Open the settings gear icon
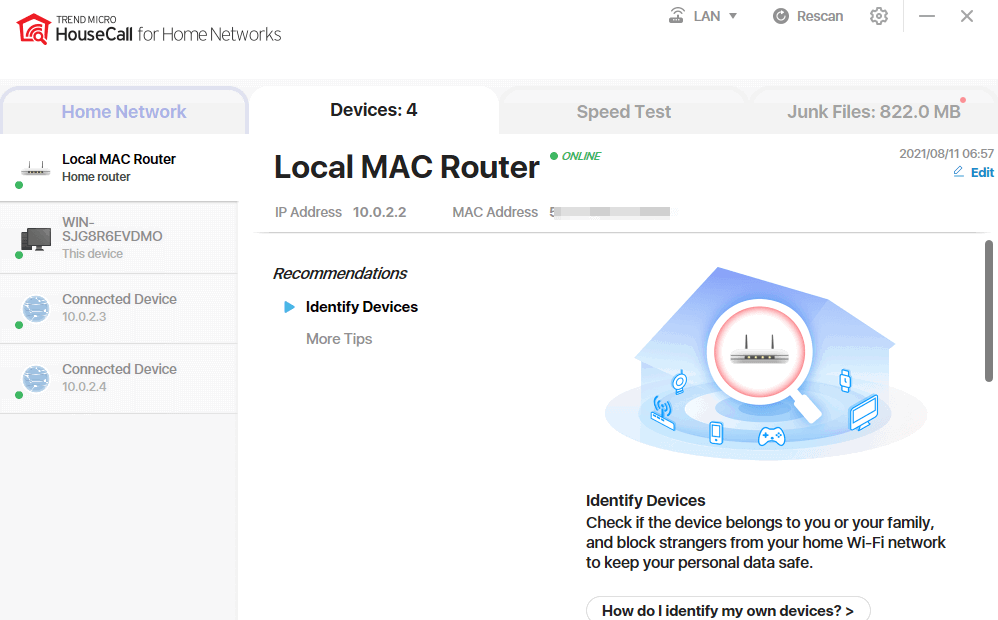998x620 pixels. click(x=879, y=16)
